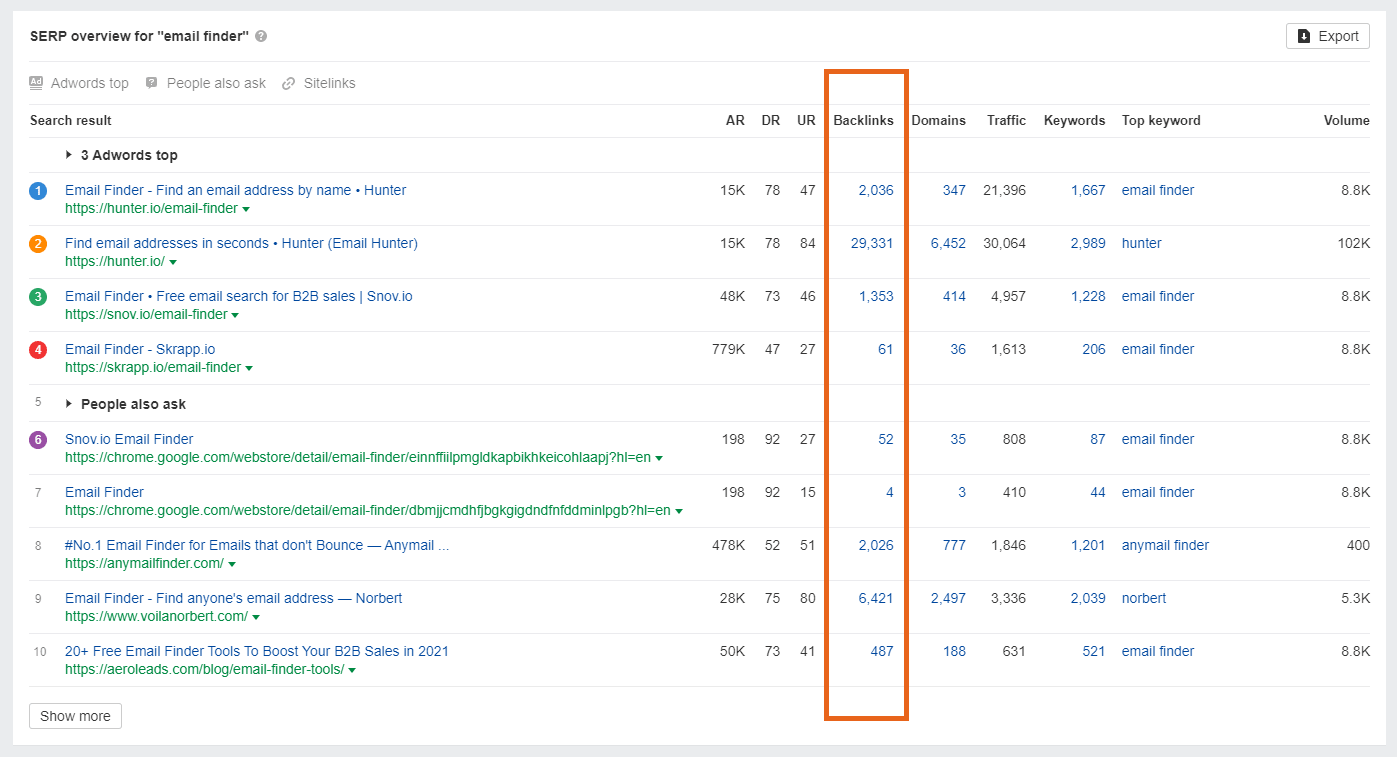Open dropdown next to voilanorbert.com URL
1397x757 pixels.
coord(256,618)
